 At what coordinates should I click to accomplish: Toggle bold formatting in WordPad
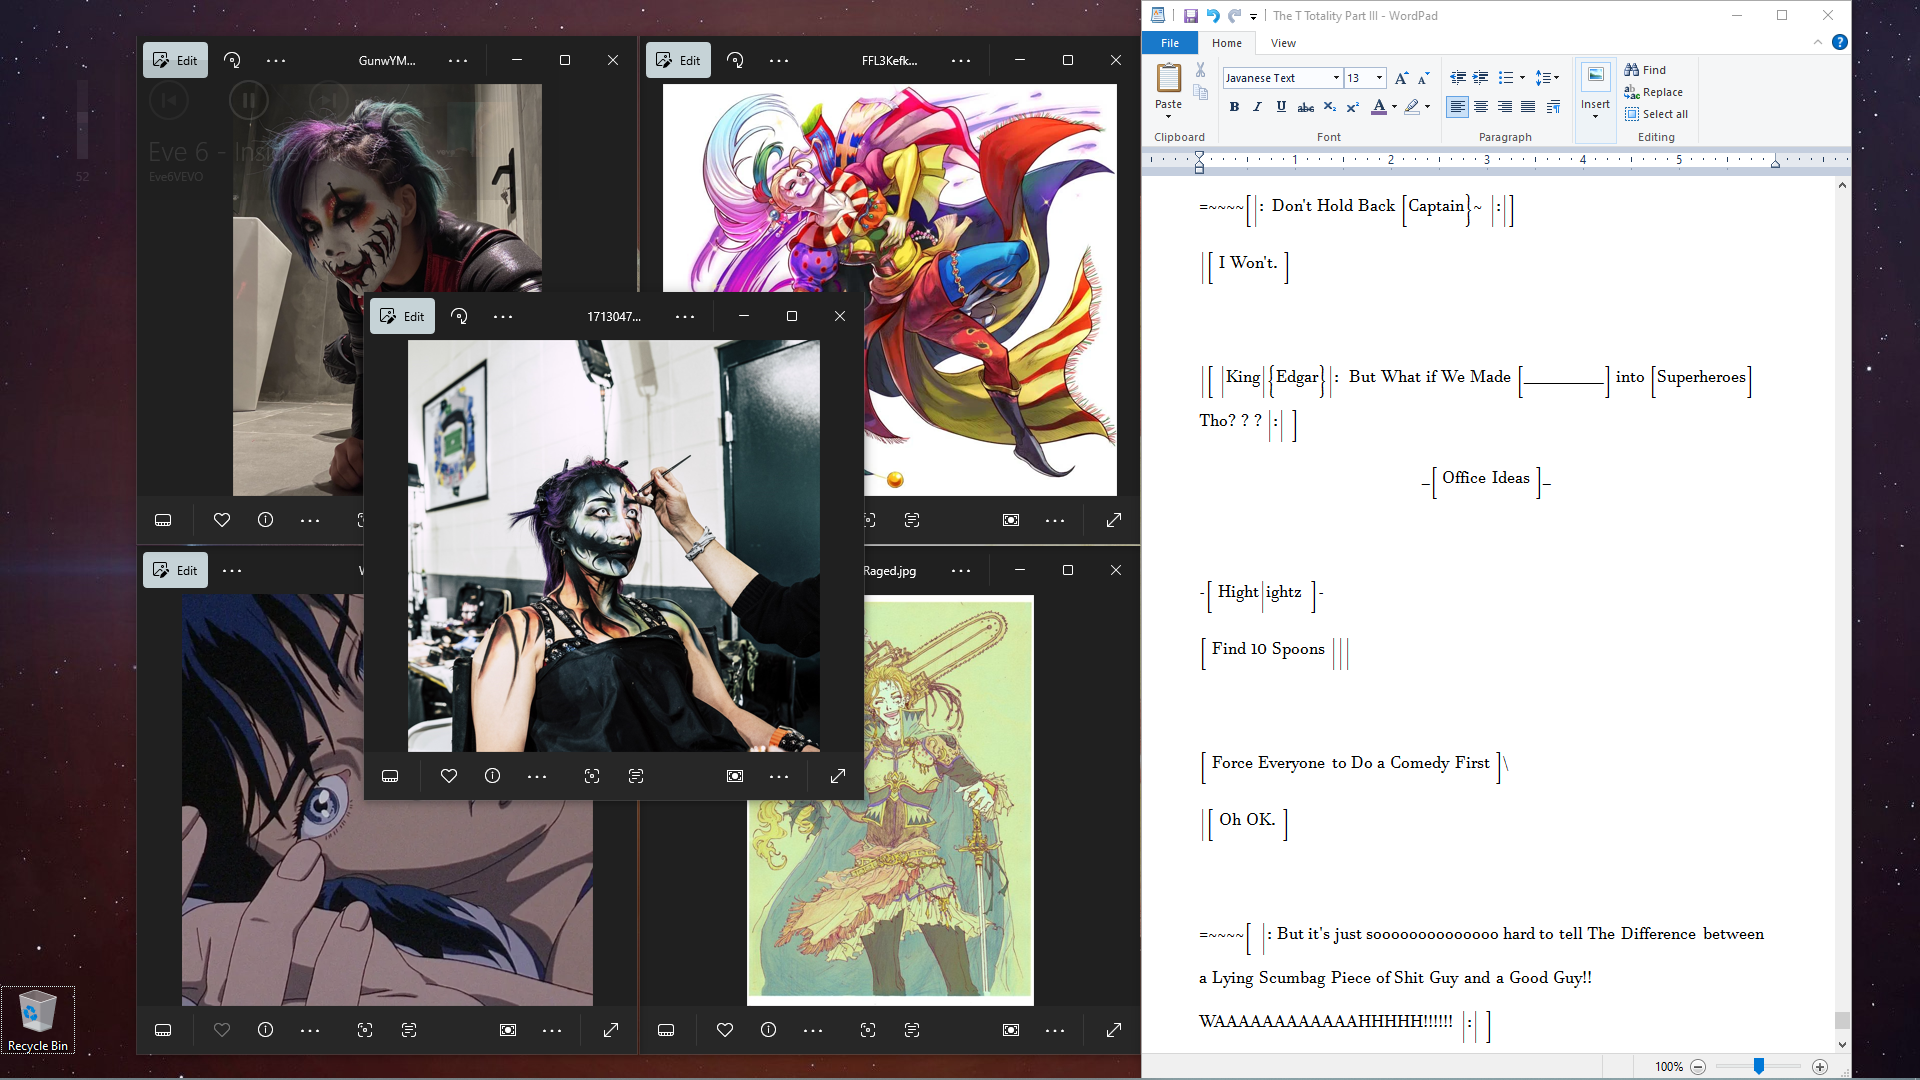pos(1234,107)
